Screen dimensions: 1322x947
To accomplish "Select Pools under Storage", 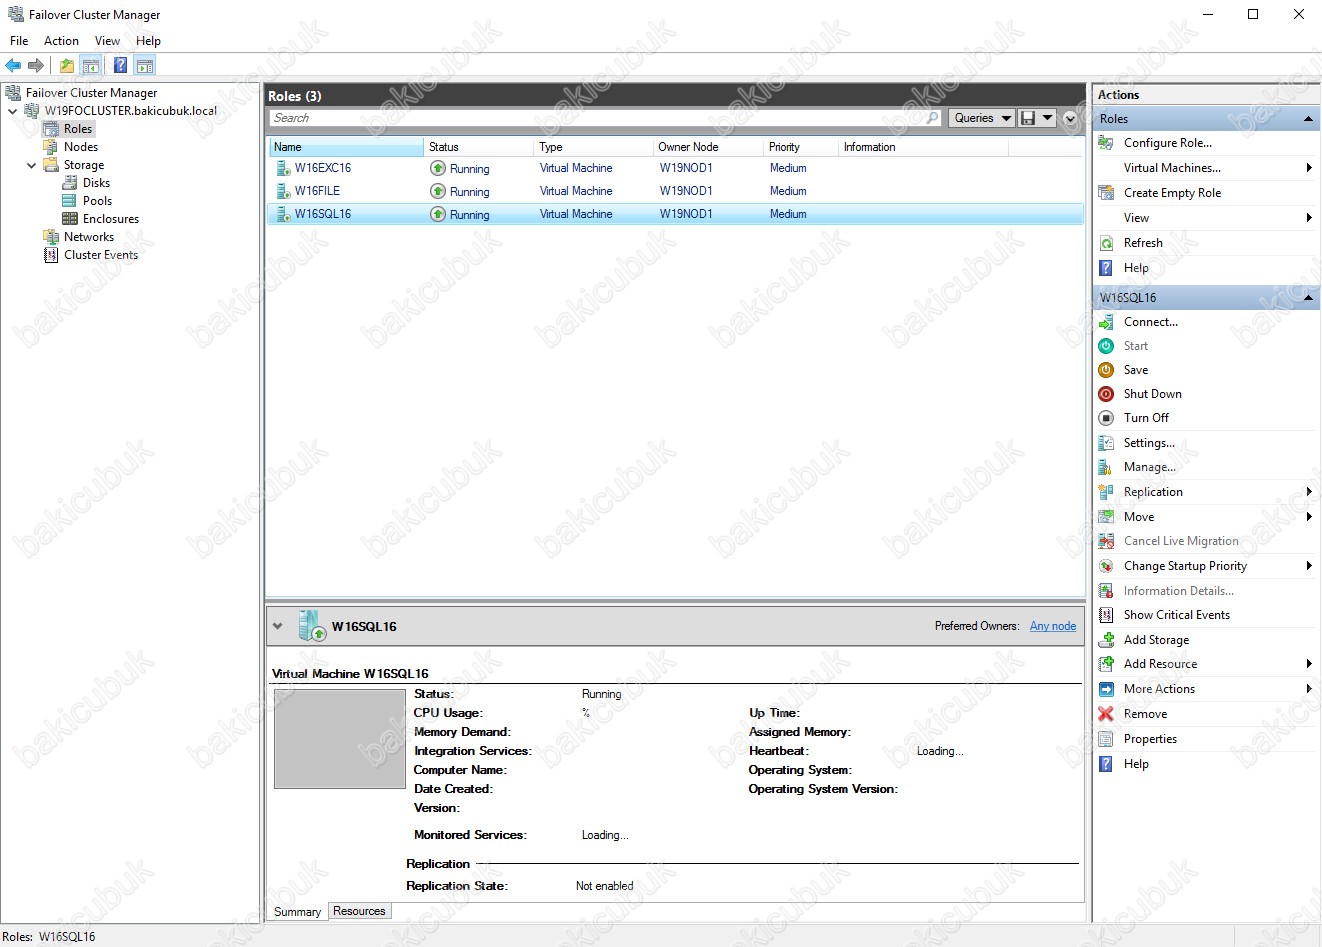I will pyautogui.click(x=97, y=201).
